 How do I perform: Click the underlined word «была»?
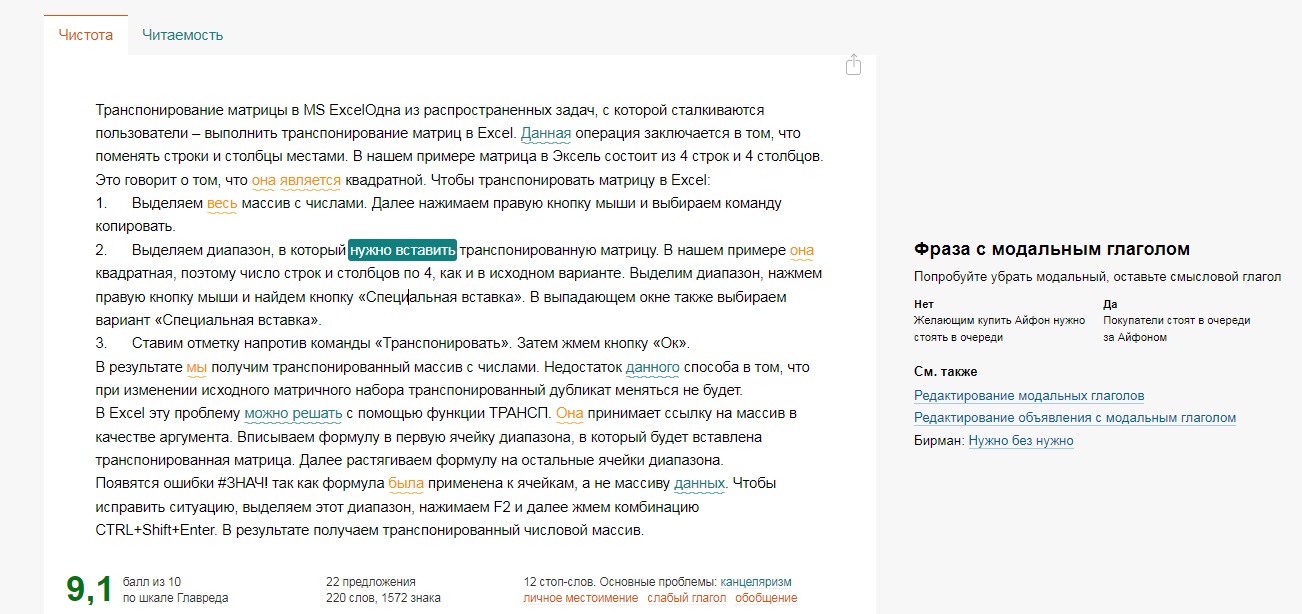point(406,483)
